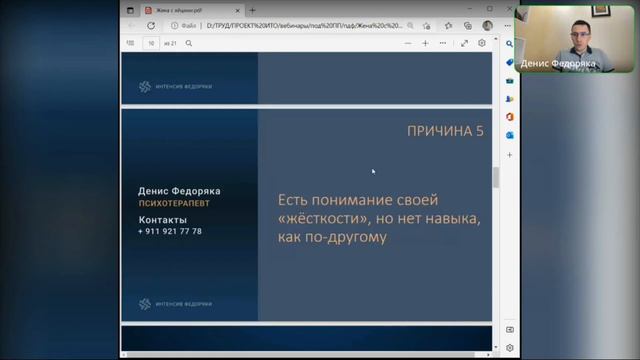Open the sidebar Office icon
This screenshot has height=360, width=640.
click(509, 117)
